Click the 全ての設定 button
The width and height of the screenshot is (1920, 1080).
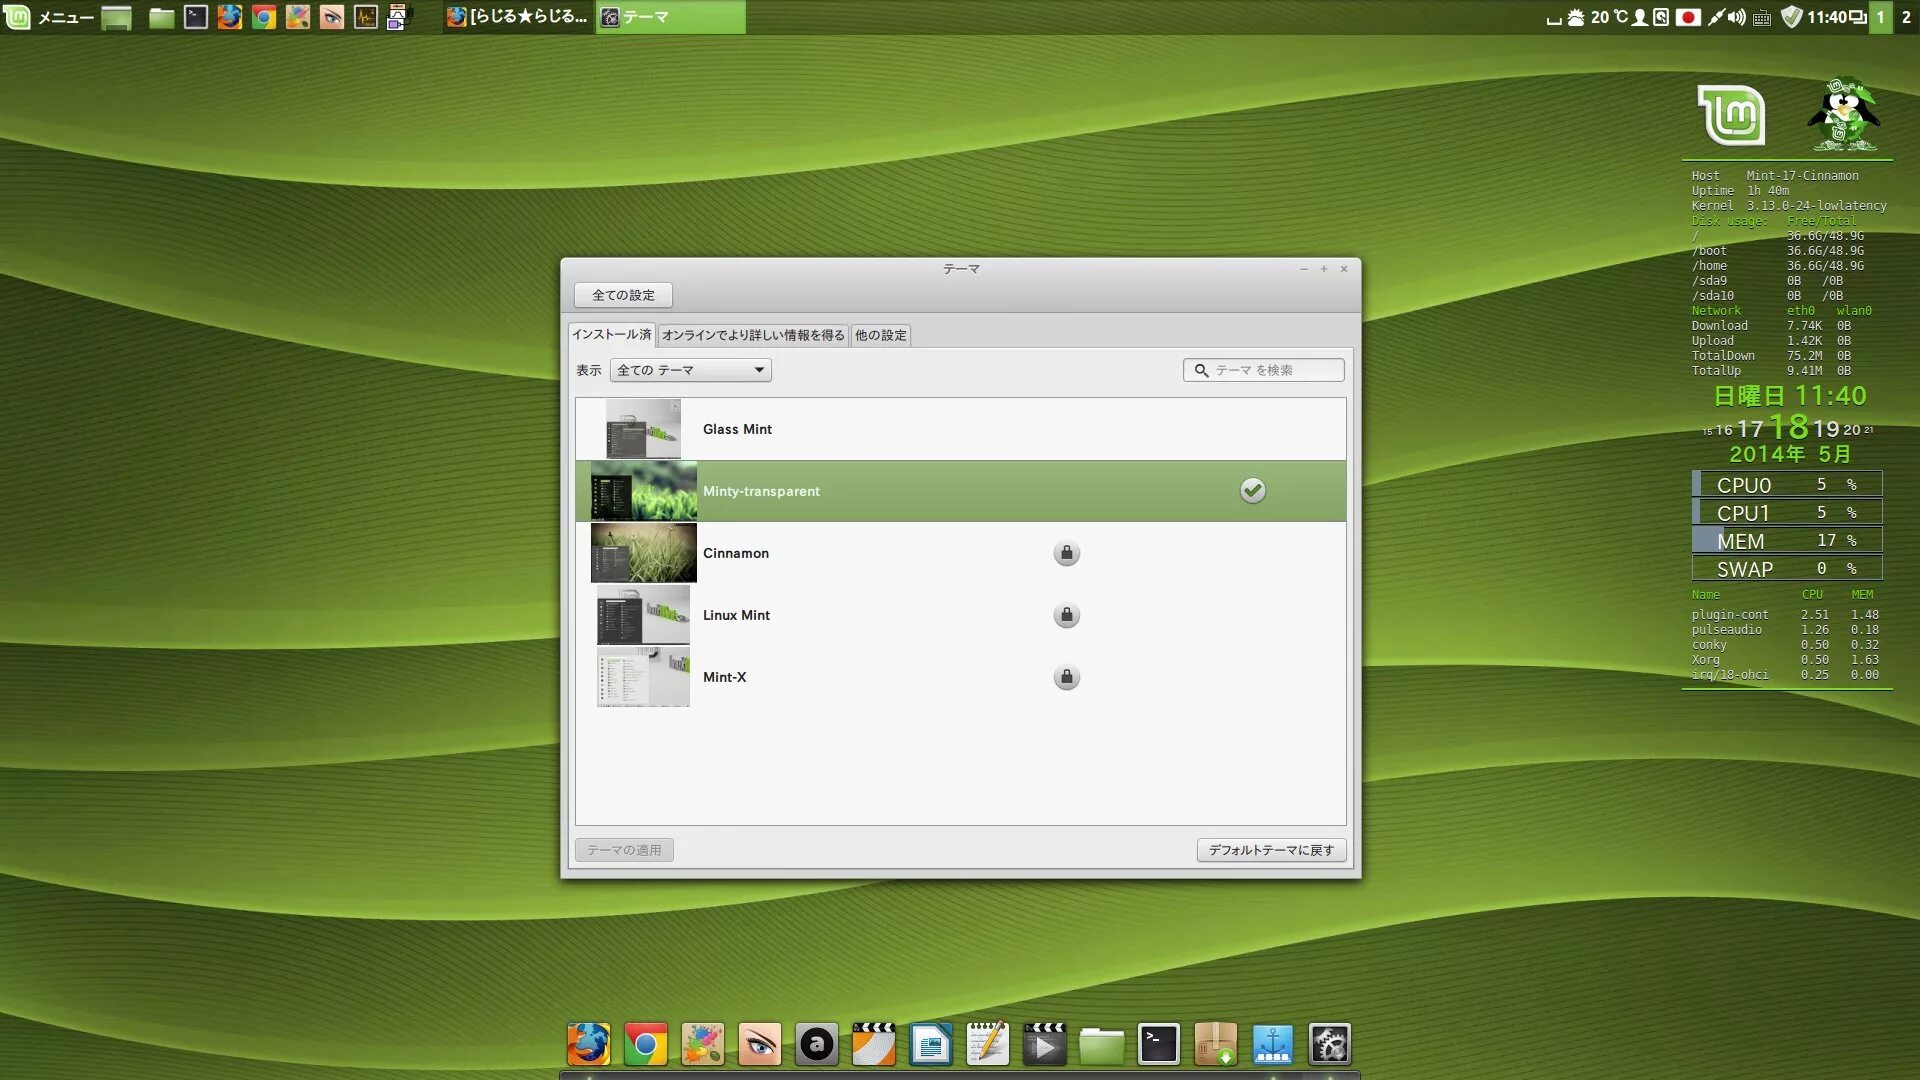(x=622, y=295)
